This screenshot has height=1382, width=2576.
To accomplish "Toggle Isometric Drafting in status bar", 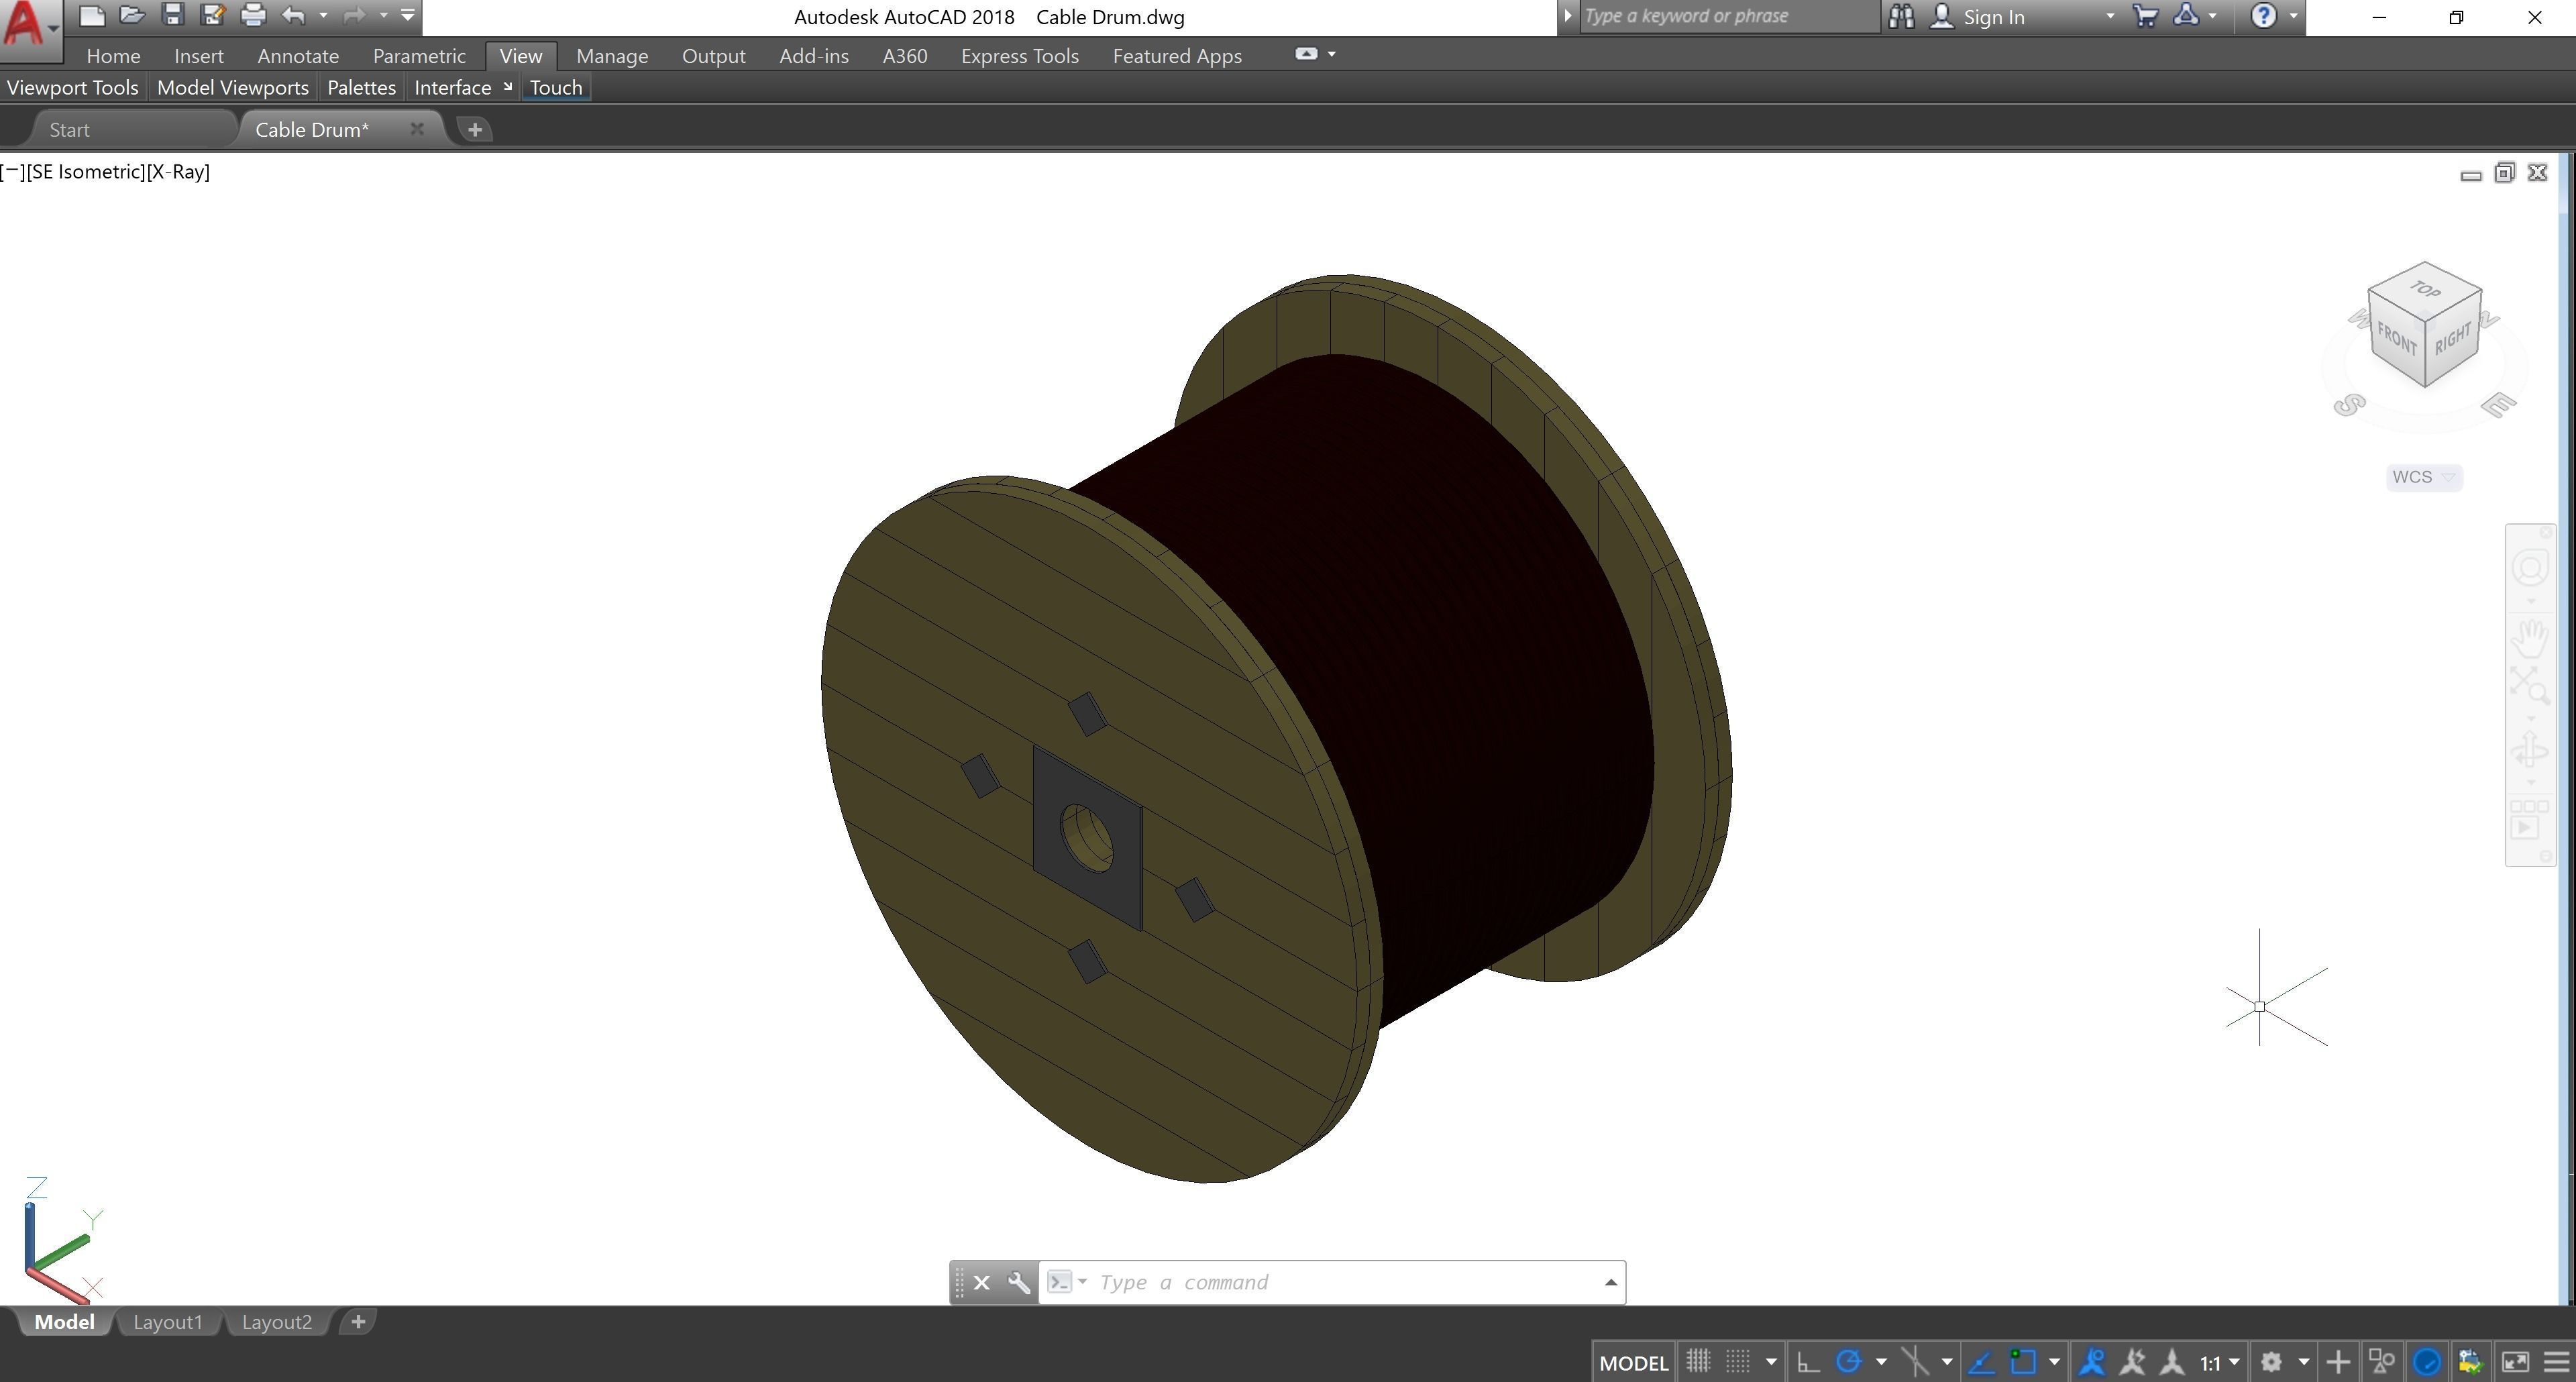I will point(1915,1362).
